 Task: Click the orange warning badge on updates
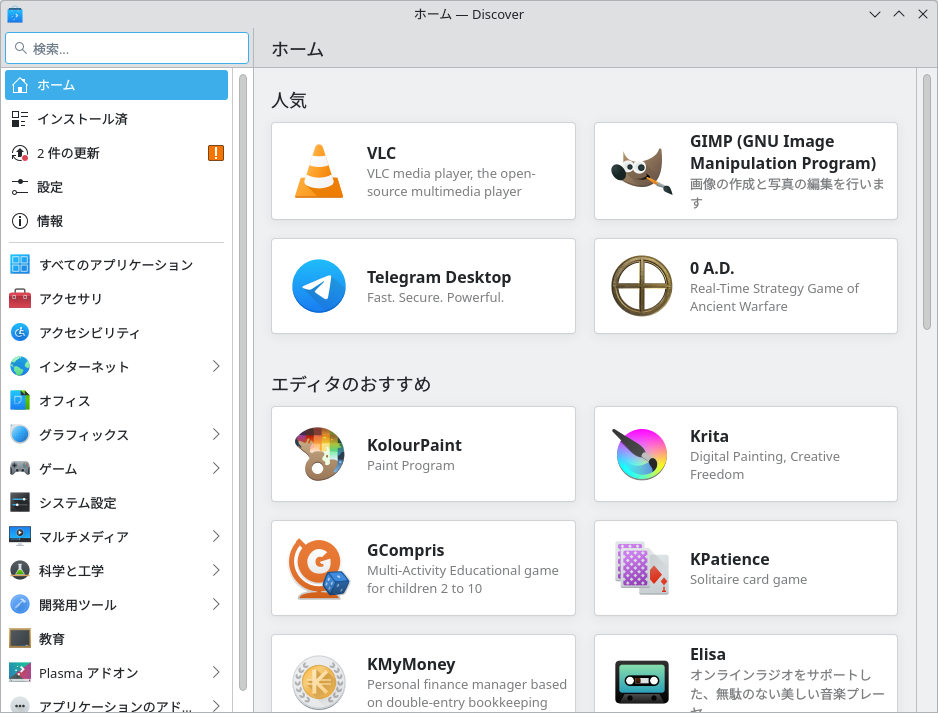click(x=216, y=153)
